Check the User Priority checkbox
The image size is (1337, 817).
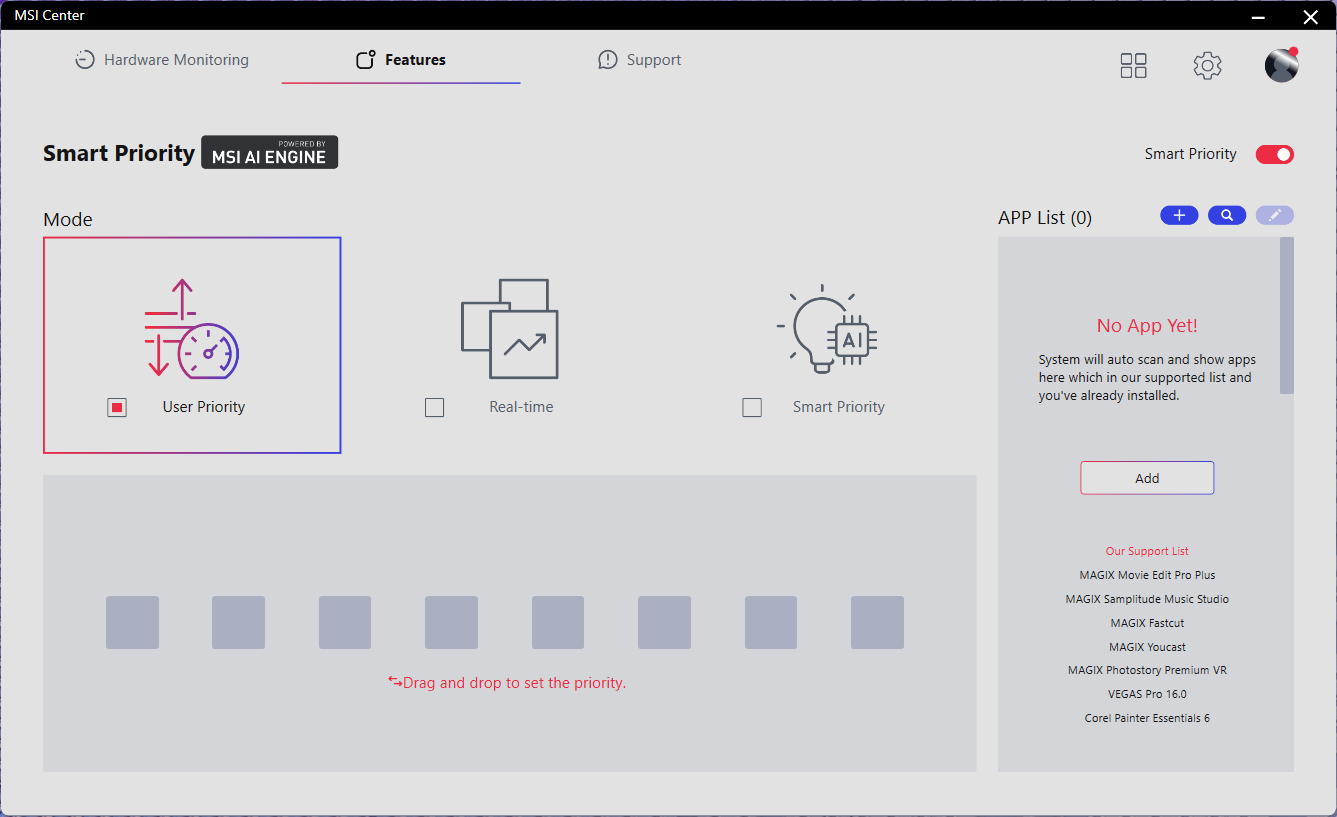click(117, 408)
